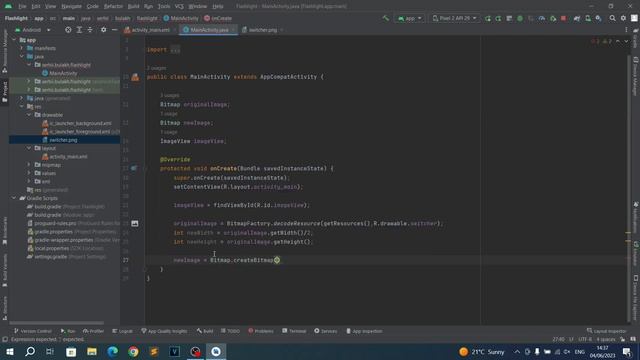Hide the project panel with the minus icon

(114, 30)
